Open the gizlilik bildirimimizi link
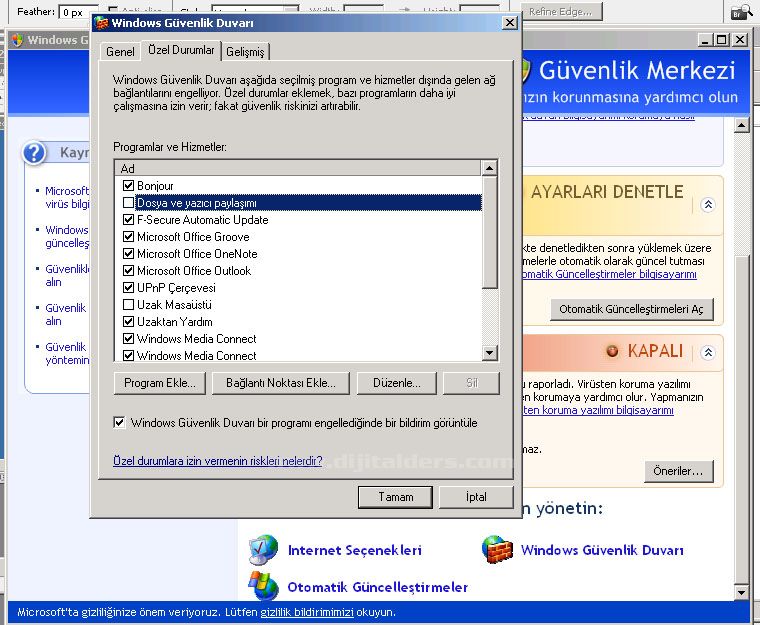The height and width of the screenshot is (625, 760). coord(307,612)
